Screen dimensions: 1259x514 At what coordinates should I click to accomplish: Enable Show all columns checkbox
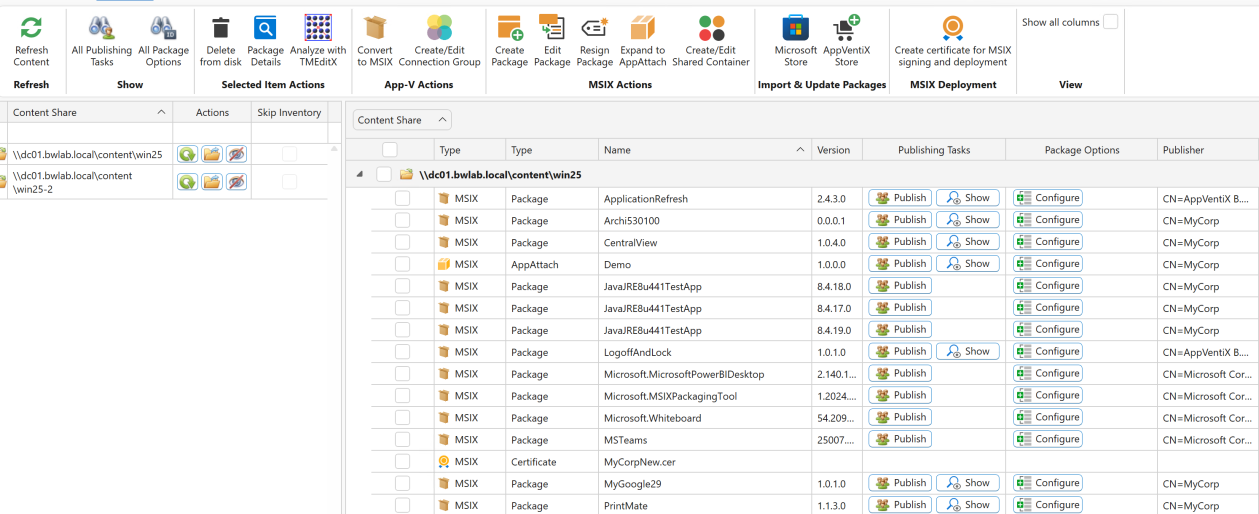(1110, 22)
